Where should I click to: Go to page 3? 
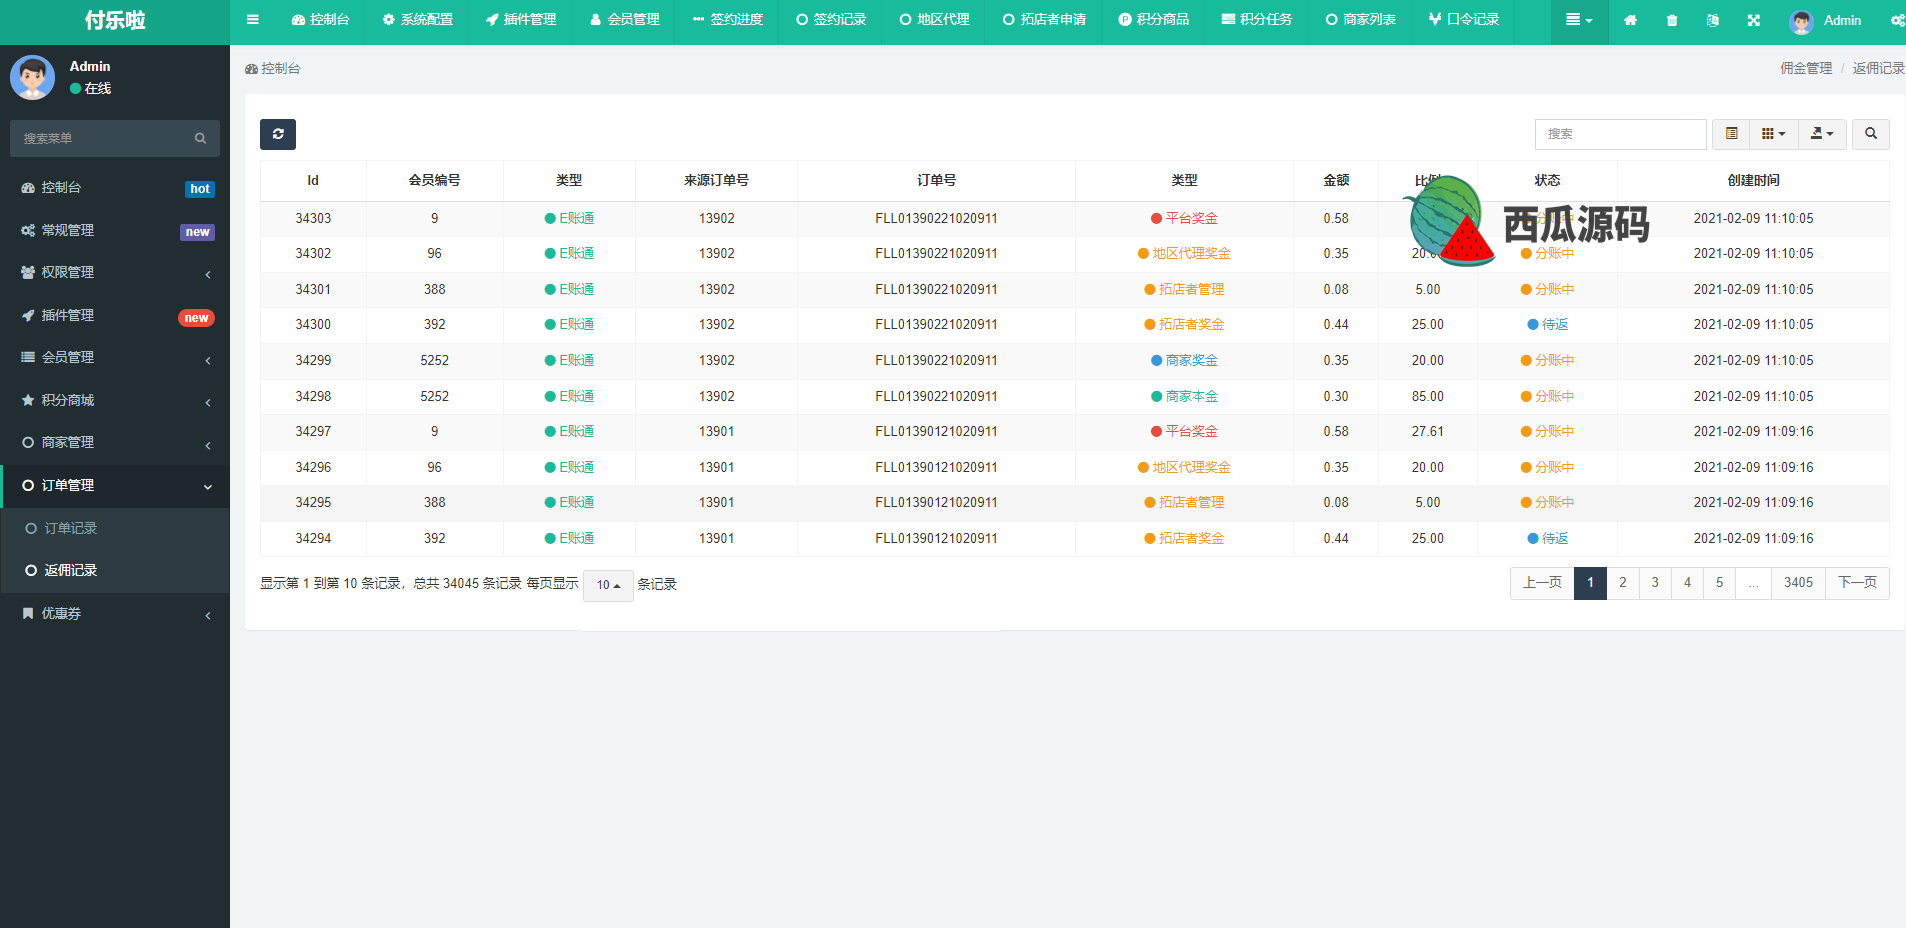pos(1655,583)
